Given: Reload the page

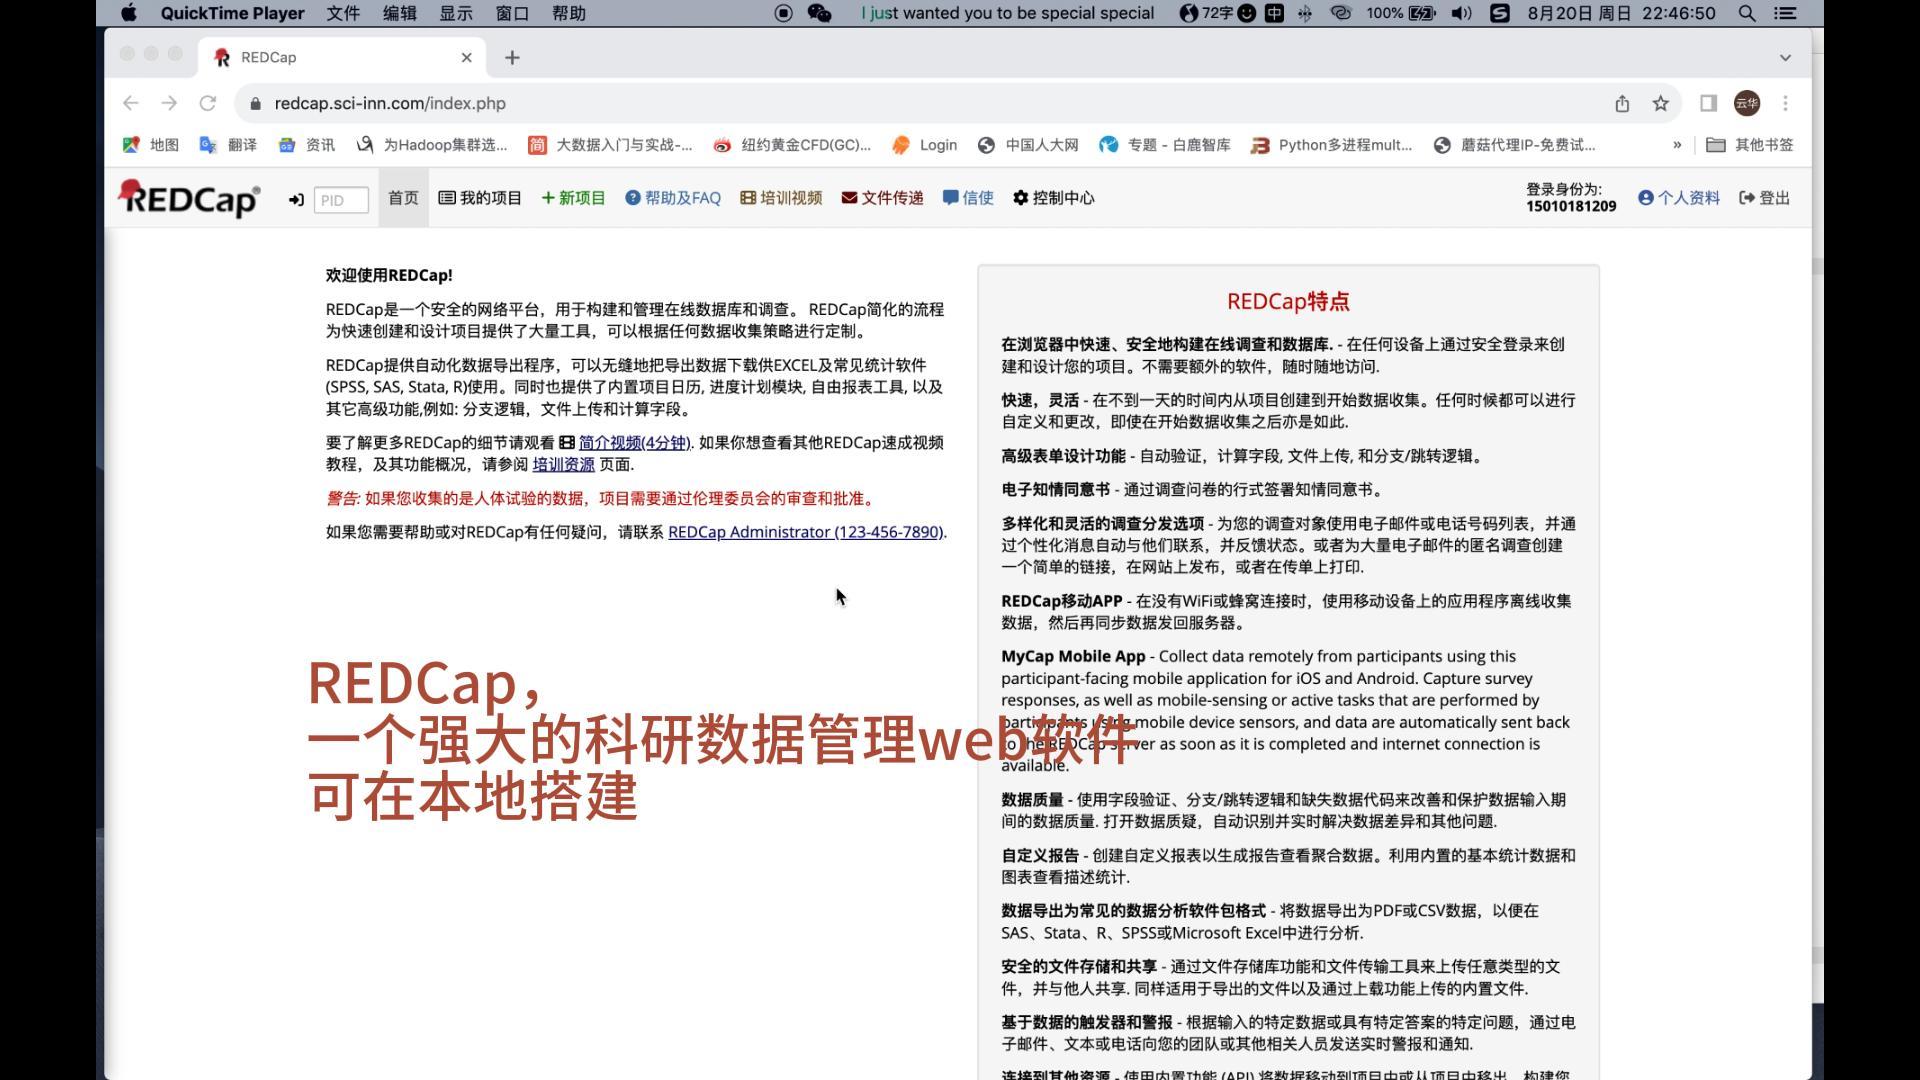Looking at the screenshot, I should click(x=208, y=103).
